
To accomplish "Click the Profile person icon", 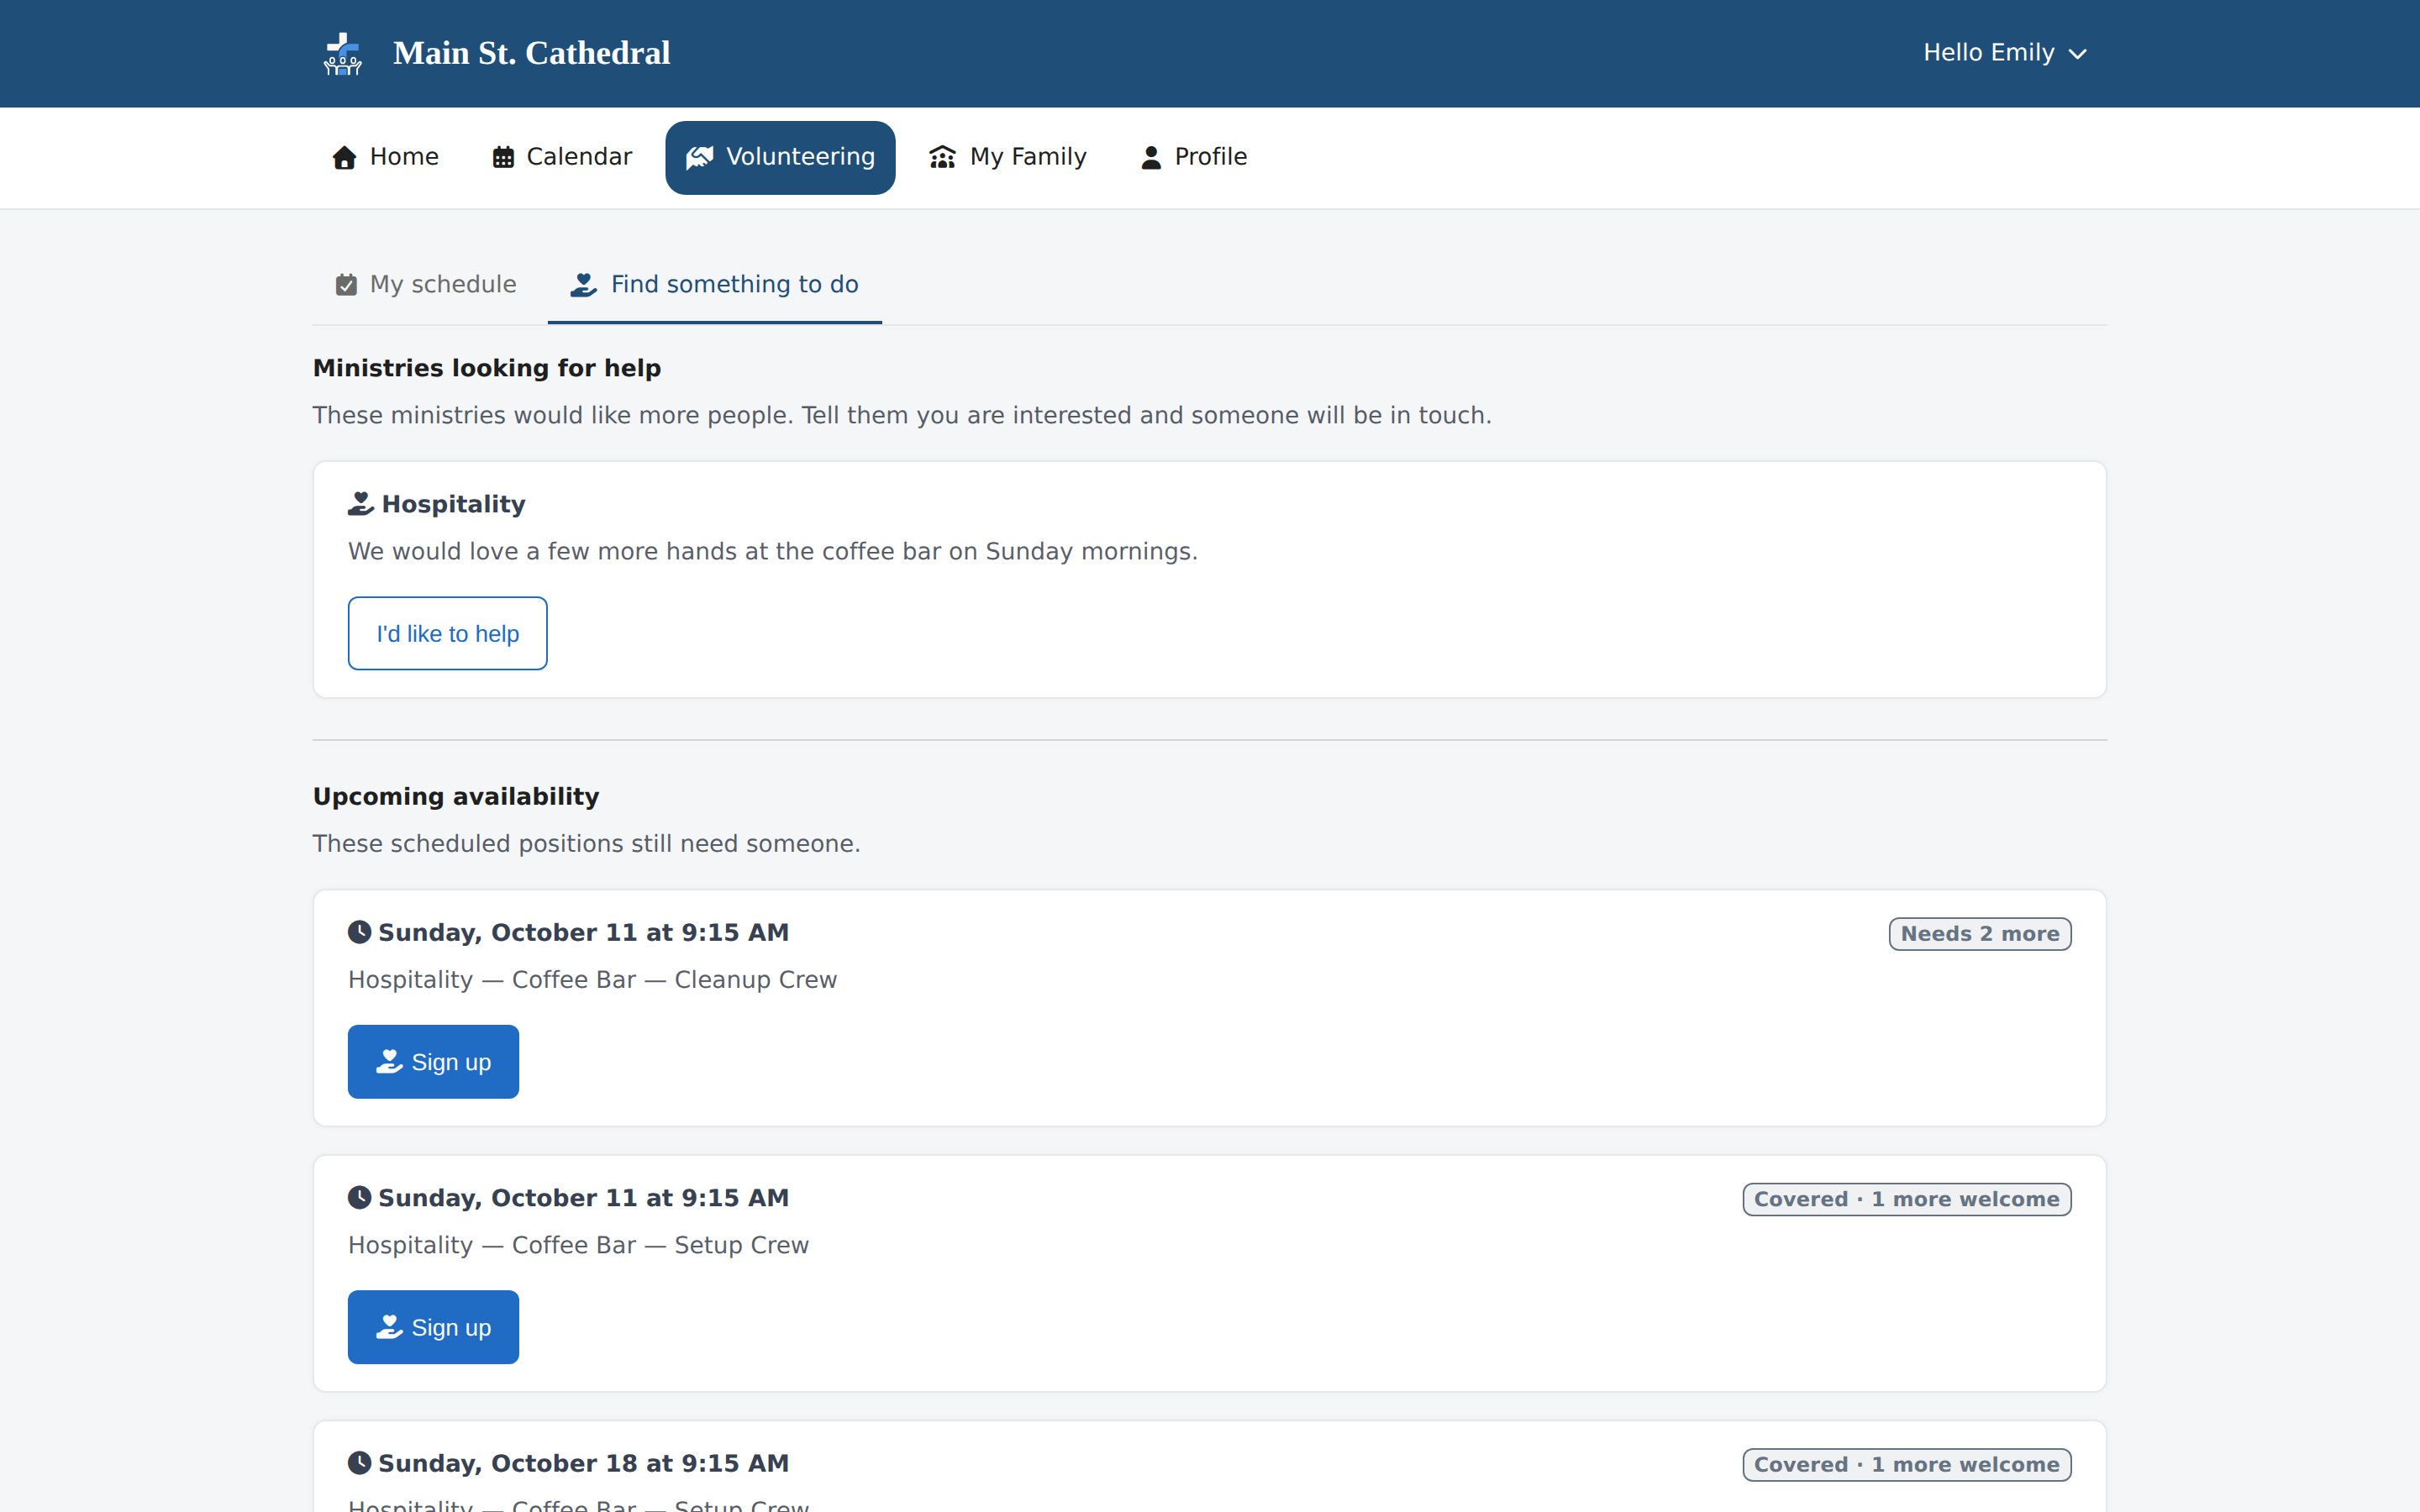I will [1151, 158].
